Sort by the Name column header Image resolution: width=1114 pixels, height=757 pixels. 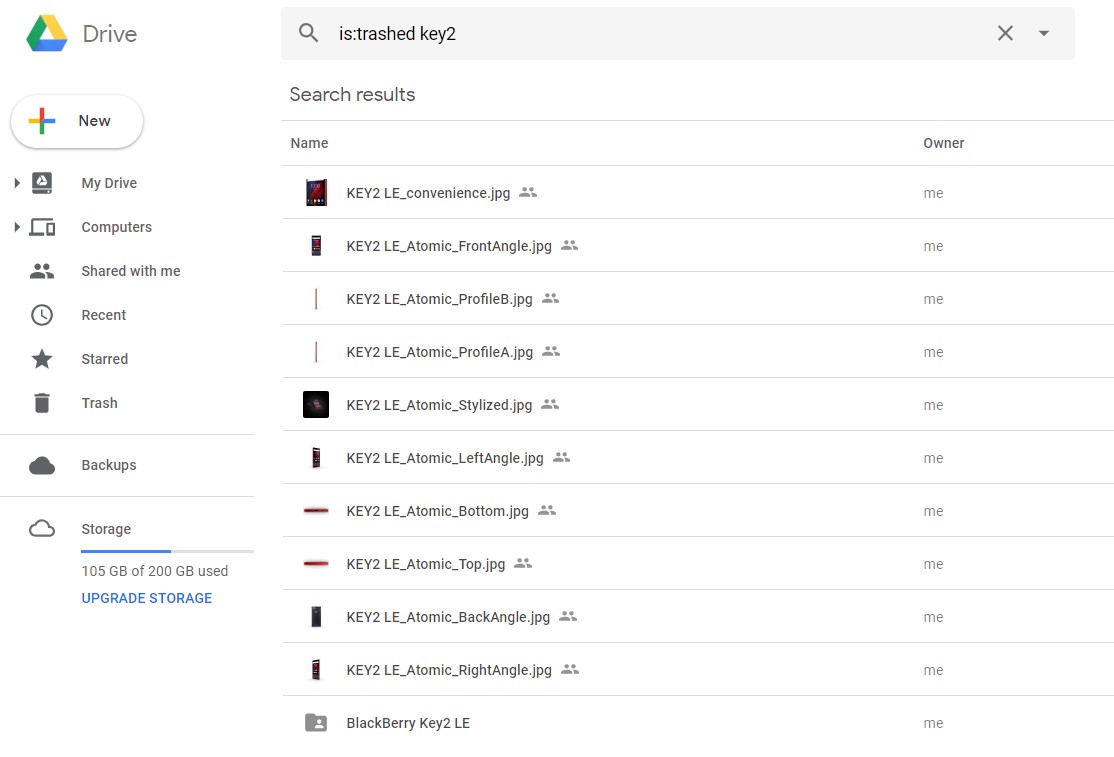309,143
